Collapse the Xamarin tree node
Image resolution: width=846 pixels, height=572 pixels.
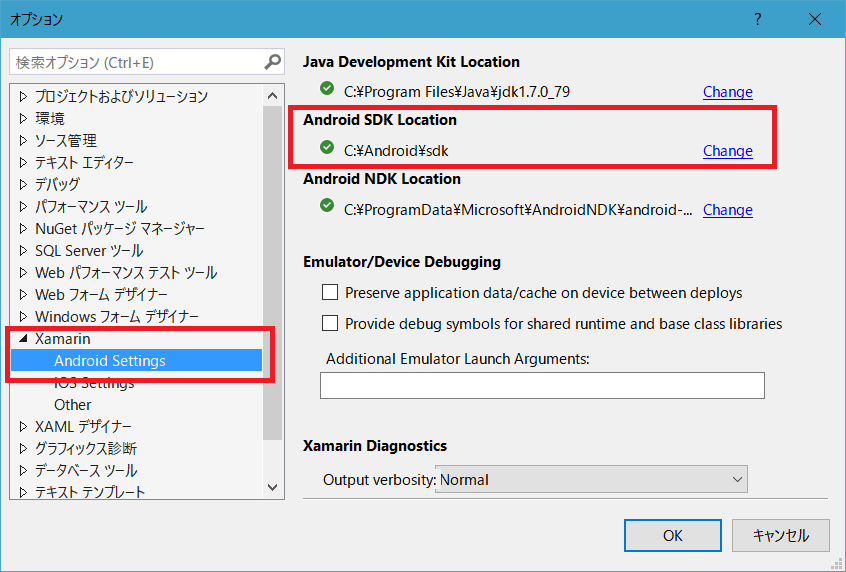pyautogui.click(x=23, y=338)
